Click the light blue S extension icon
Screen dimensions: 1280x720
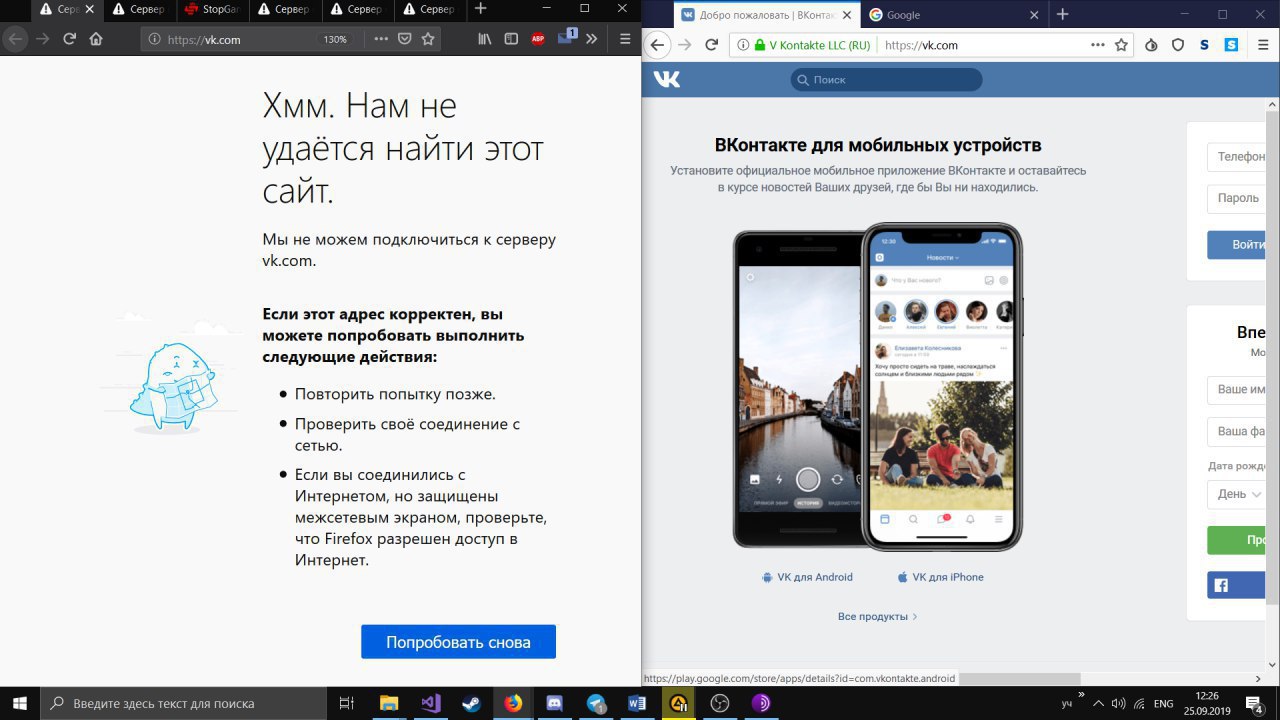(x=1232, y=45)
